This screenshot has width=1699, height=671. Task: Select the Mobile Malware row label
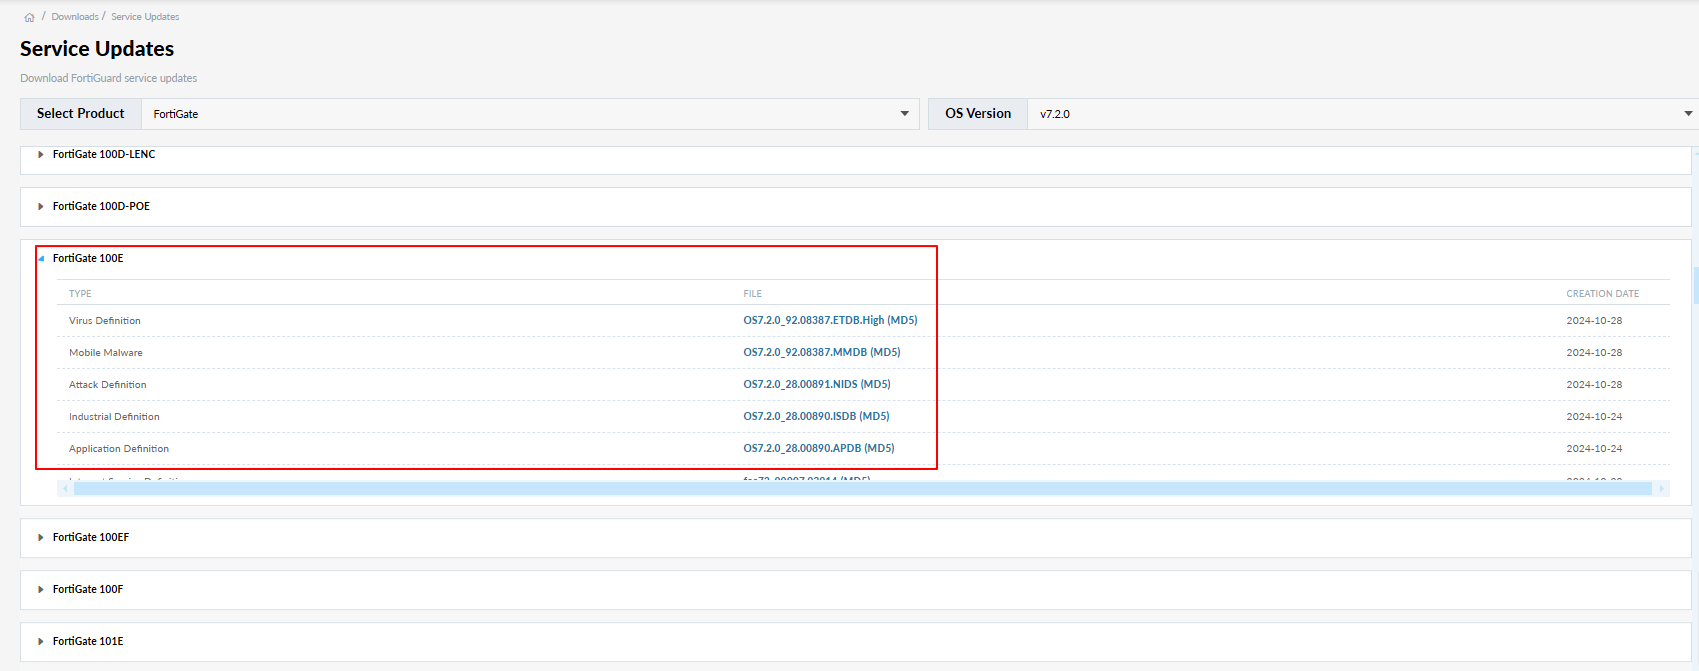coord(106,353)
